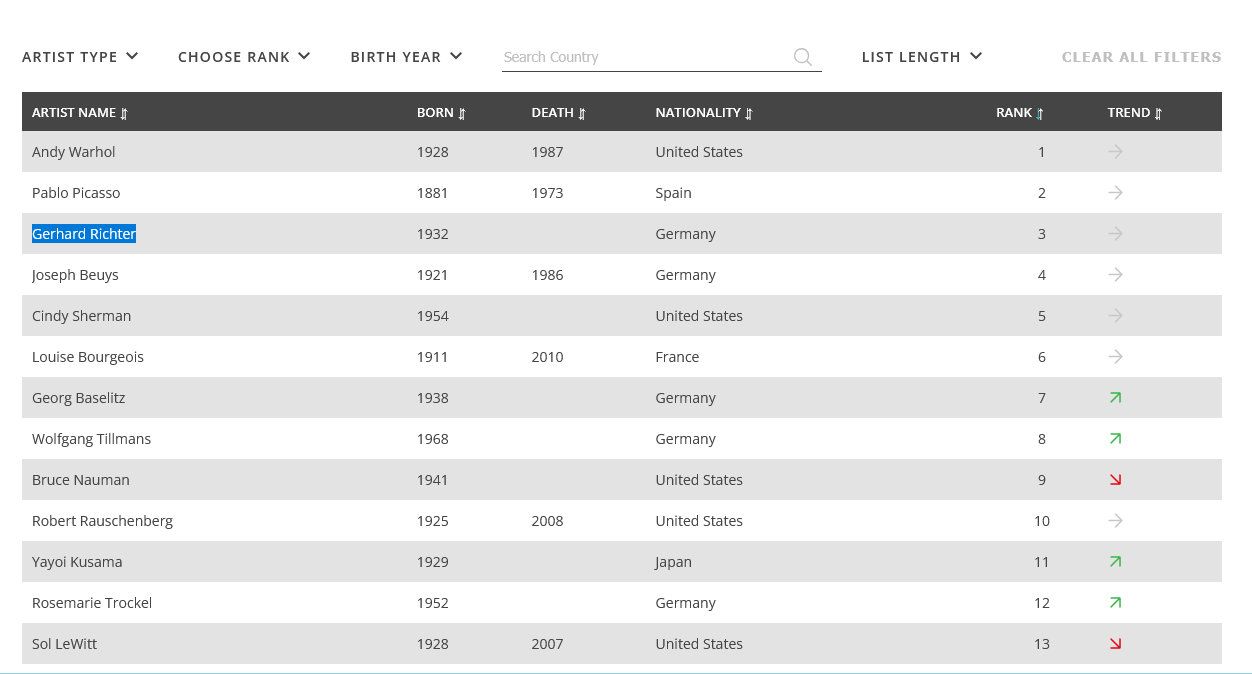Open Joseph Beuys artist entry
This screenshot has height=674, width=1252.
tap(75, 275)
